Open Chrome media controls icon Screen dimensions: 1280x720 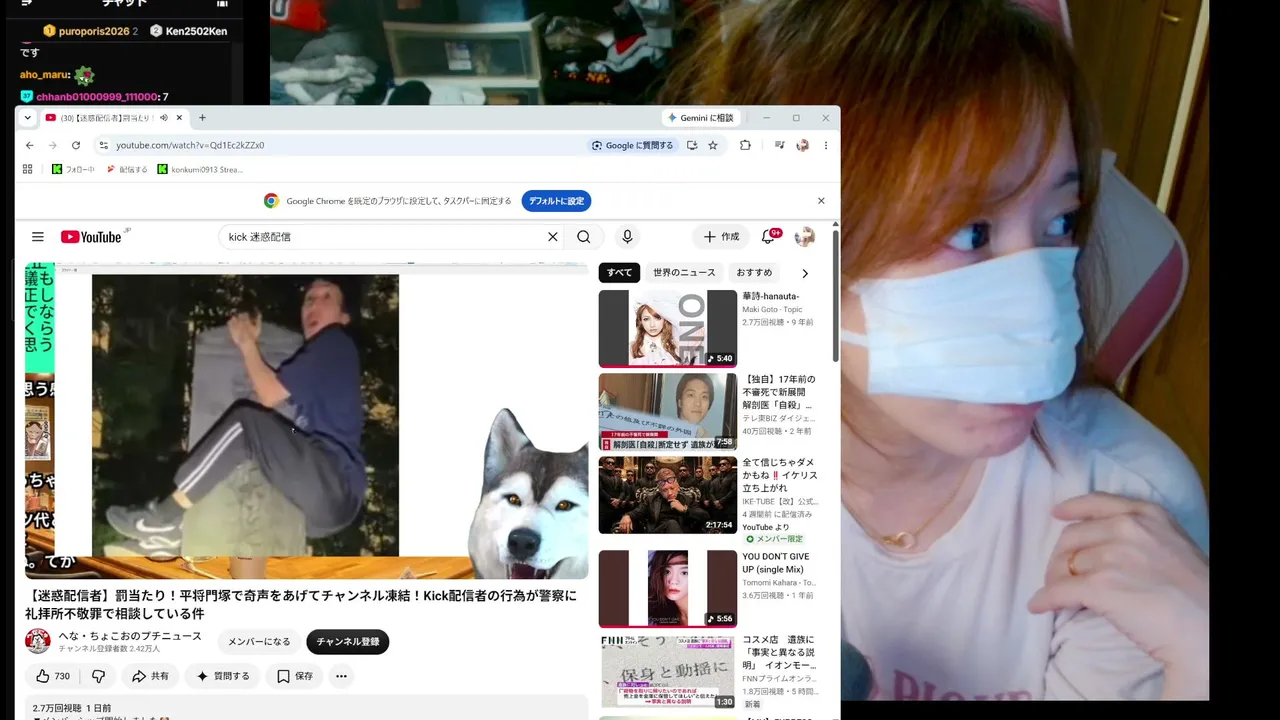click(779, 145)
